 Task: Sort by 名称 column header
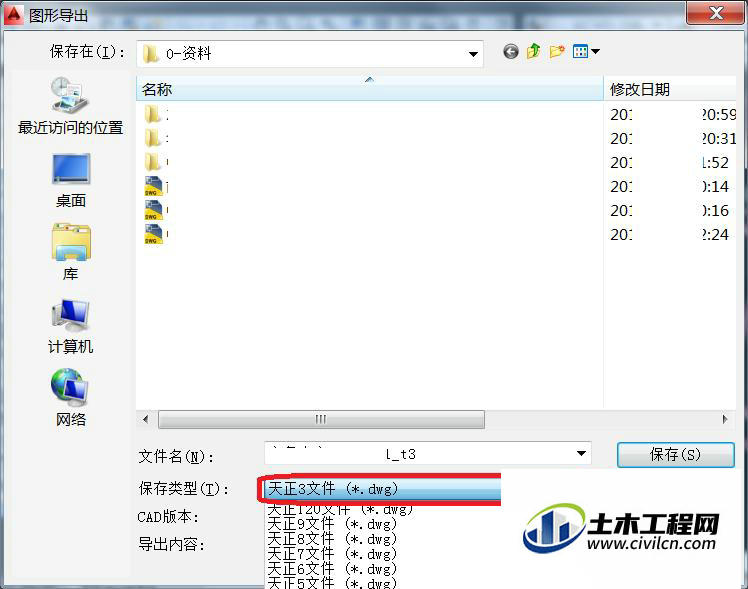(x=370, y=89)
